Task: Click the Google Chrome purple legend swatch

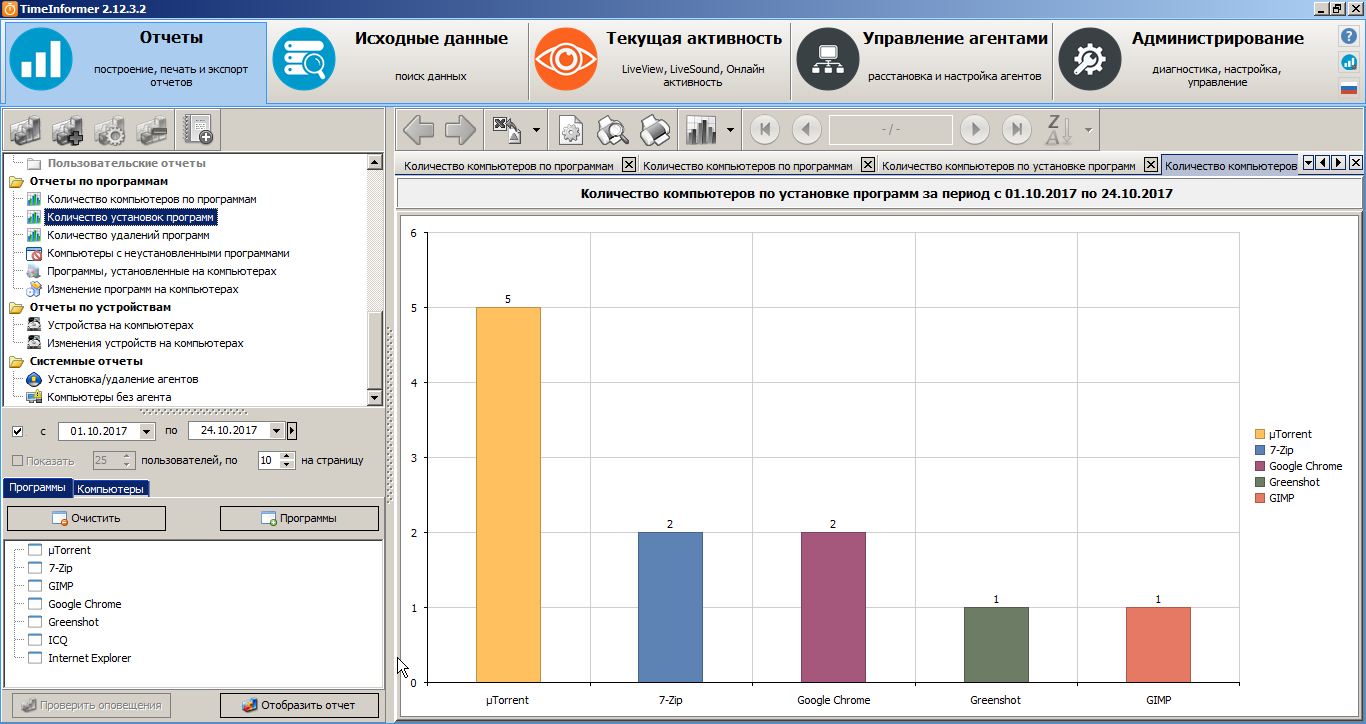Action: click(1260, 466)
